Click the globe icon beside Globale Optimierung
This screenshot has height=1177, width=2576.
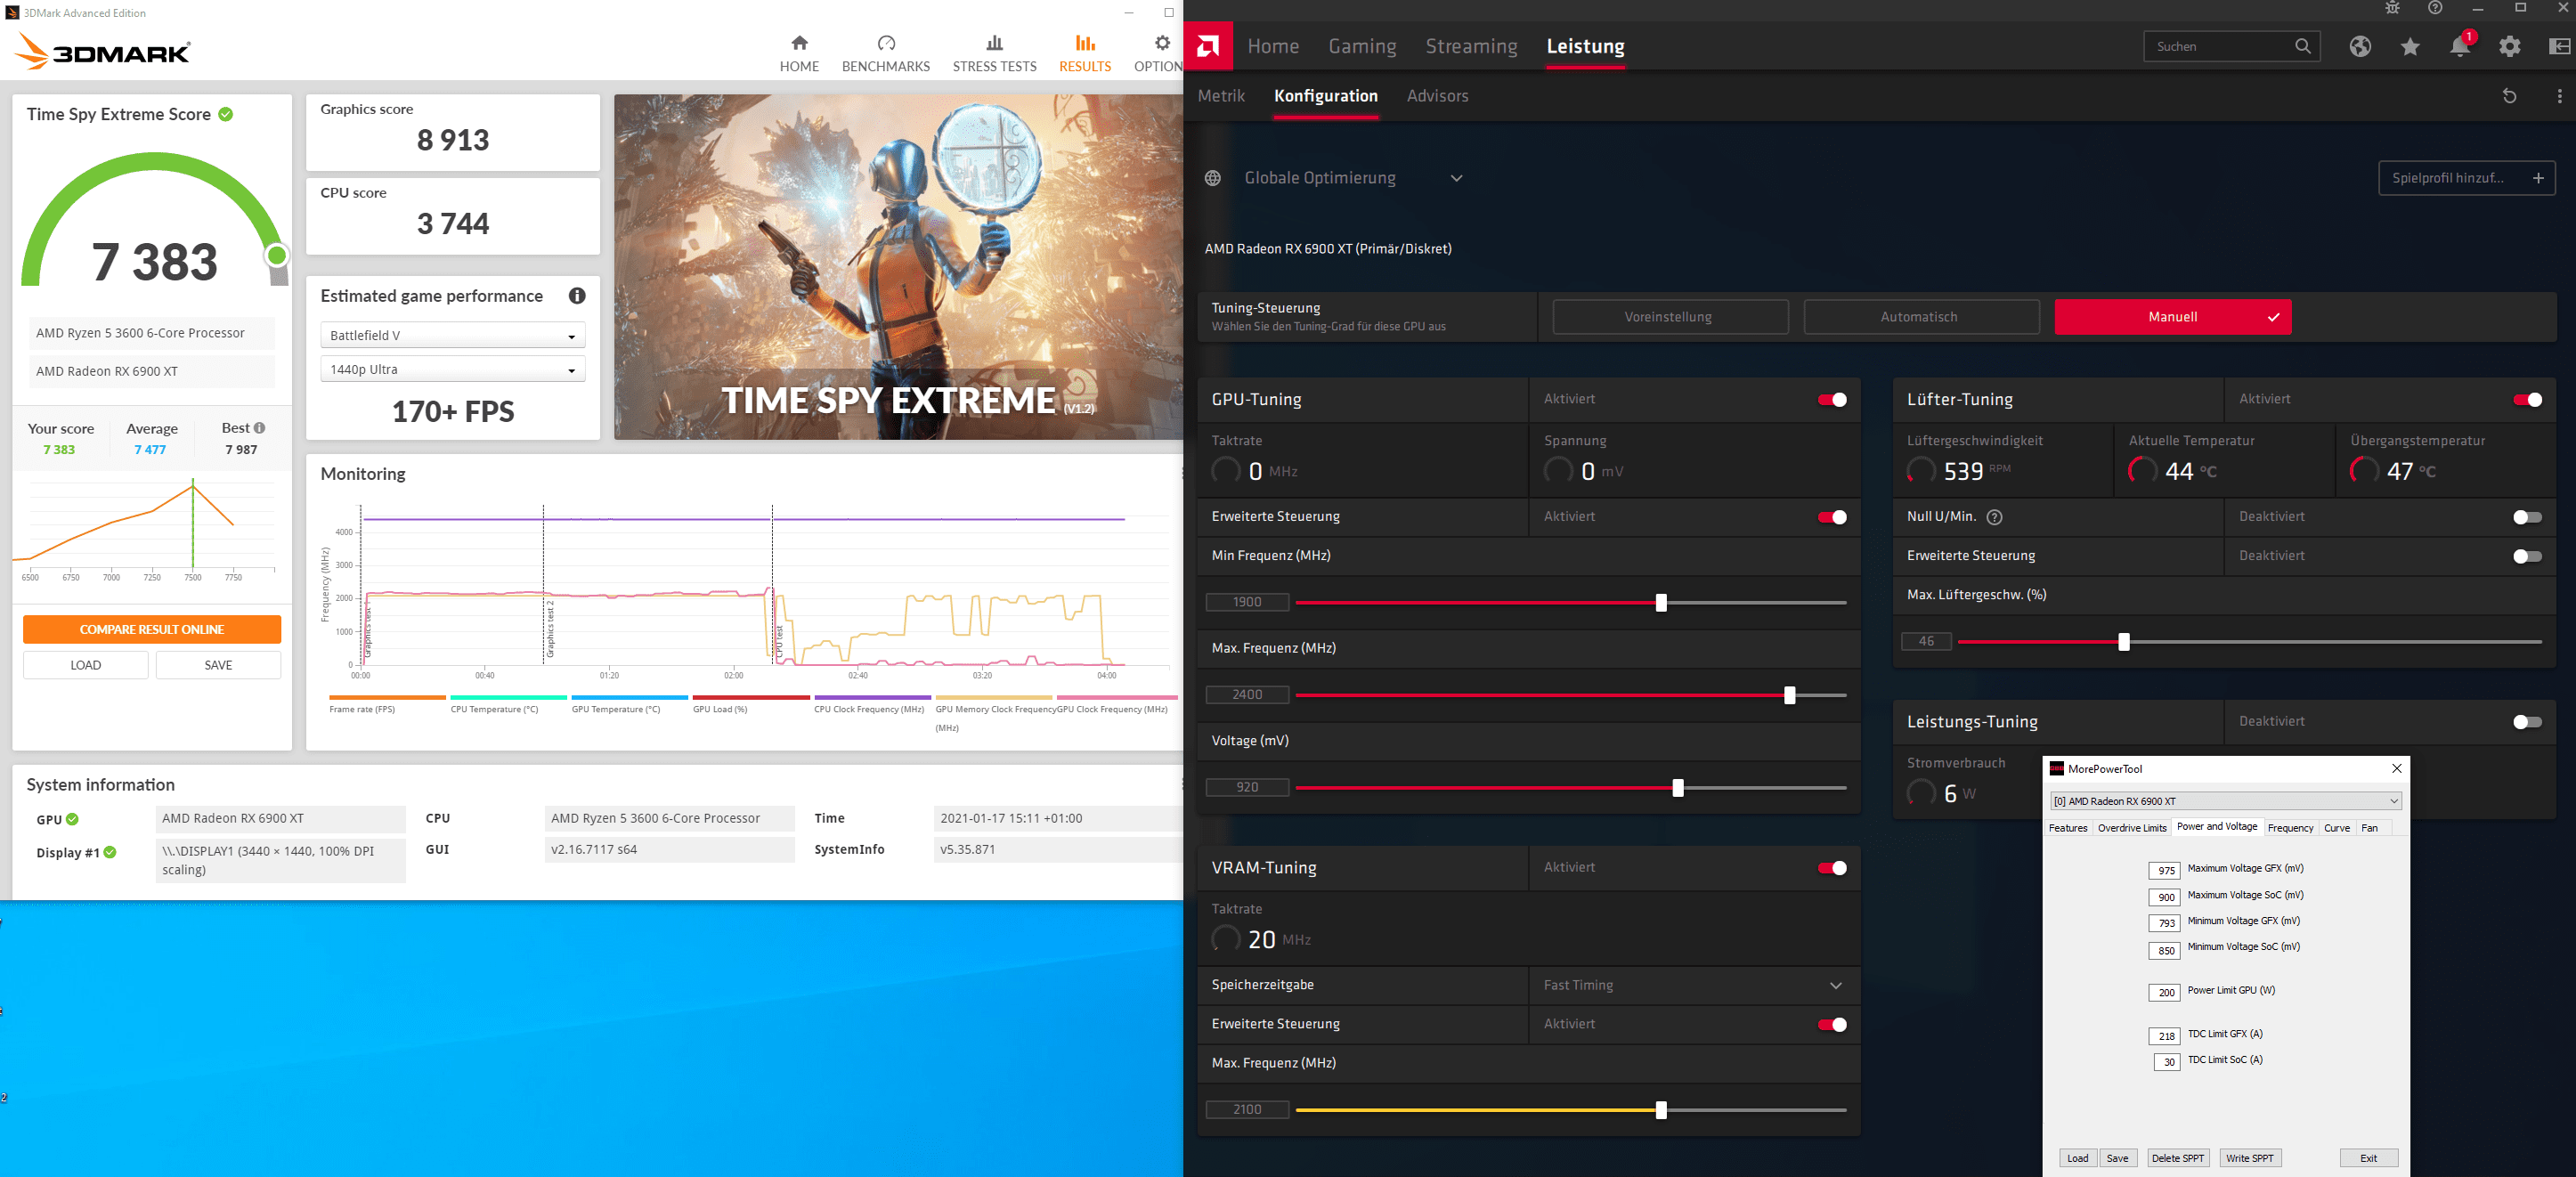[1213, 178]
